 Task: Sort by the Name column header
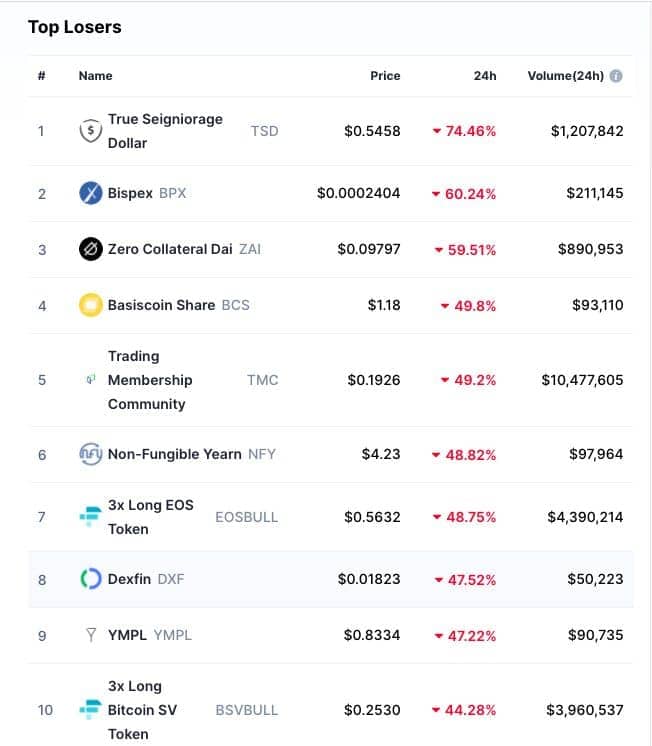pyautogui.click(x=95, y=76)
